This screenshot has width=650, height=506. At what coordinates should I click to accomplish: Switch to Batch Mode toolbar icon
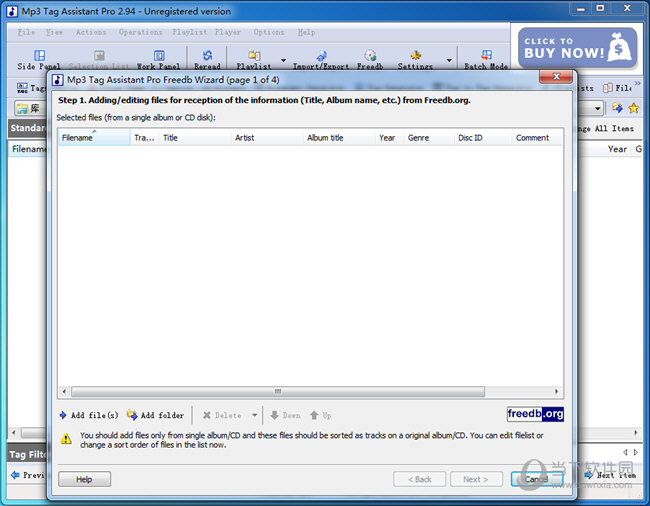coord(486,59)
